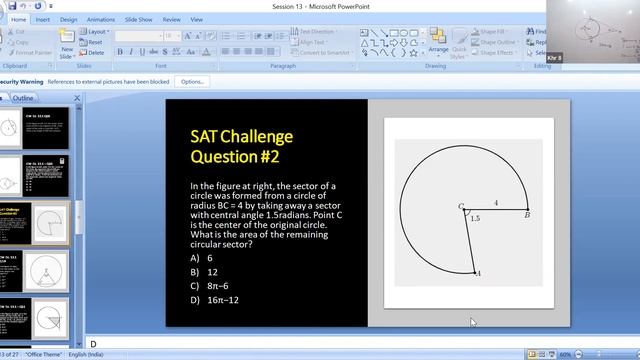This screenshot has height=360, width=640.
Task: Decrease the font size
Action: click(x=198, y=36)
